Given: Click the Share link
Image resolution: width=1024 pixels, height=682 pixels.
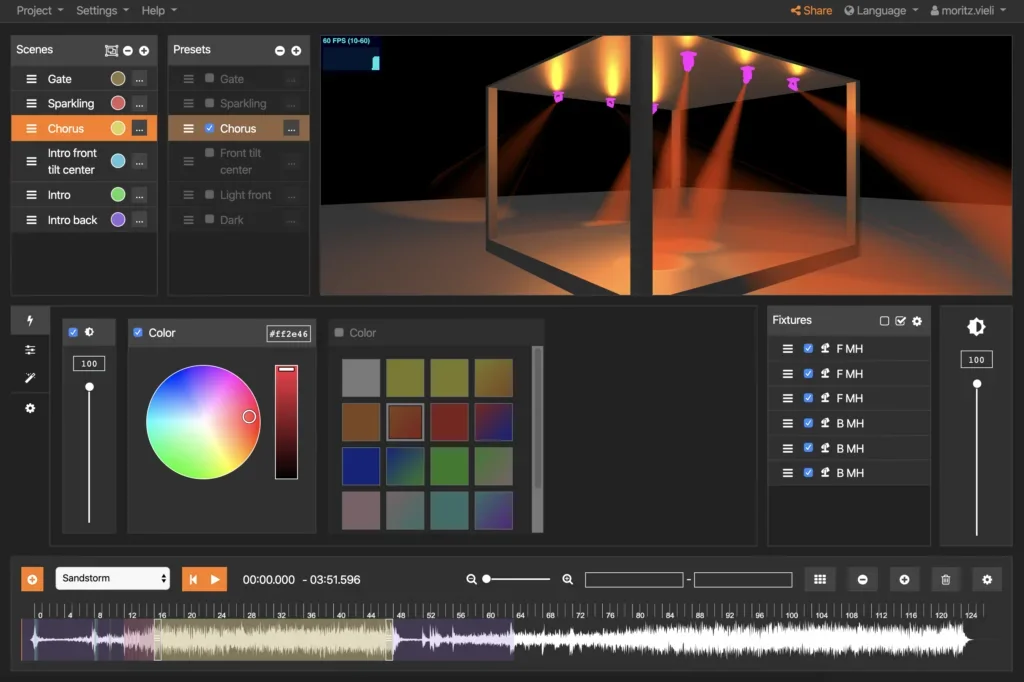Looking at the screenshot, I should coord(811,10).
